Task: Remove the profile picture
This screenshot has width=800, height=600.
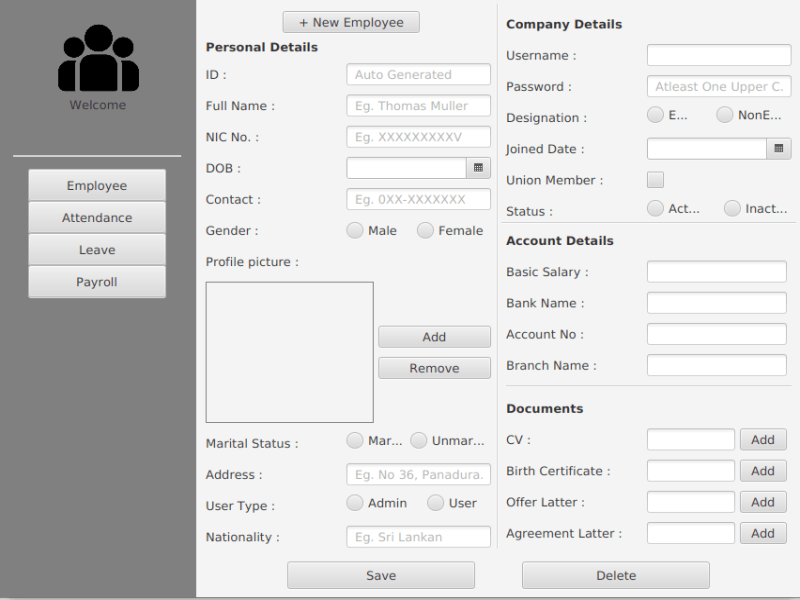Action: coord(434,368)
